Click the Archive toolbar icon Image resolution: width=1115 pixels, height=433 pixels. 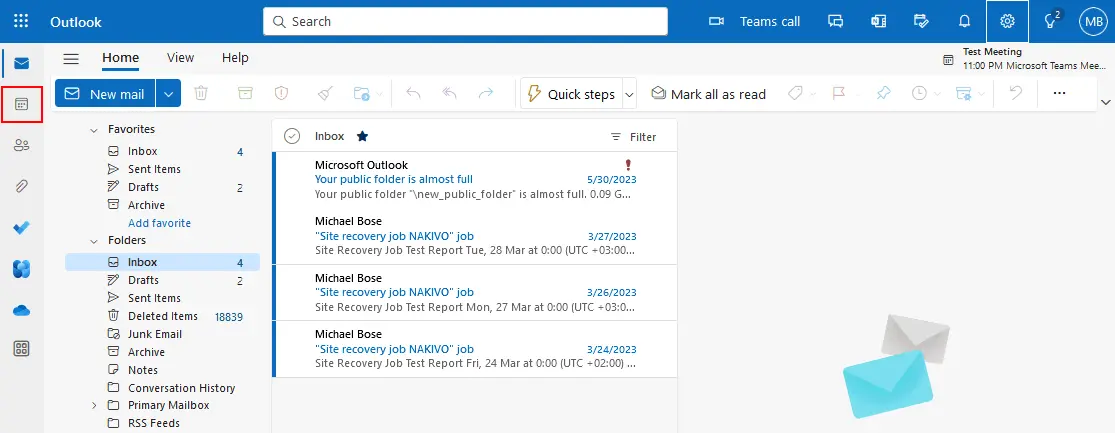(245, 93)
